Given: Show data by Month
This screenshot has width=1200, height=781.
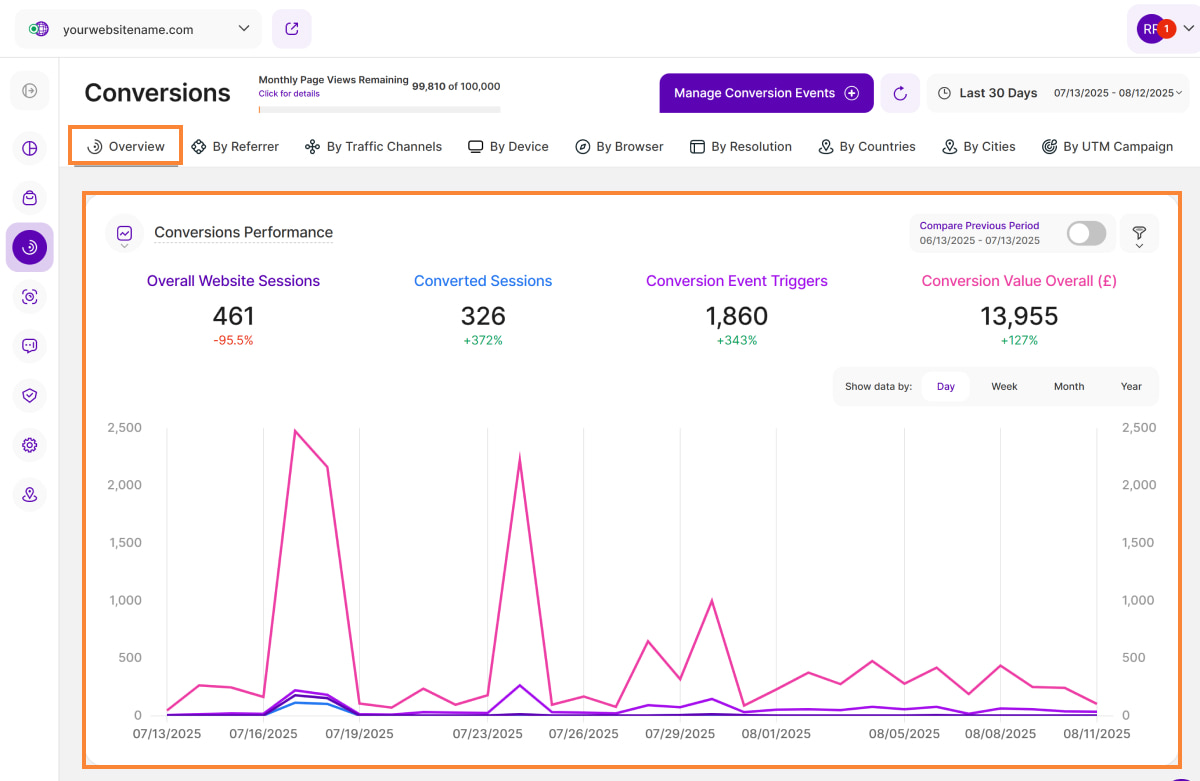Looking at the screenshot, I should [x=1068, y=386].
